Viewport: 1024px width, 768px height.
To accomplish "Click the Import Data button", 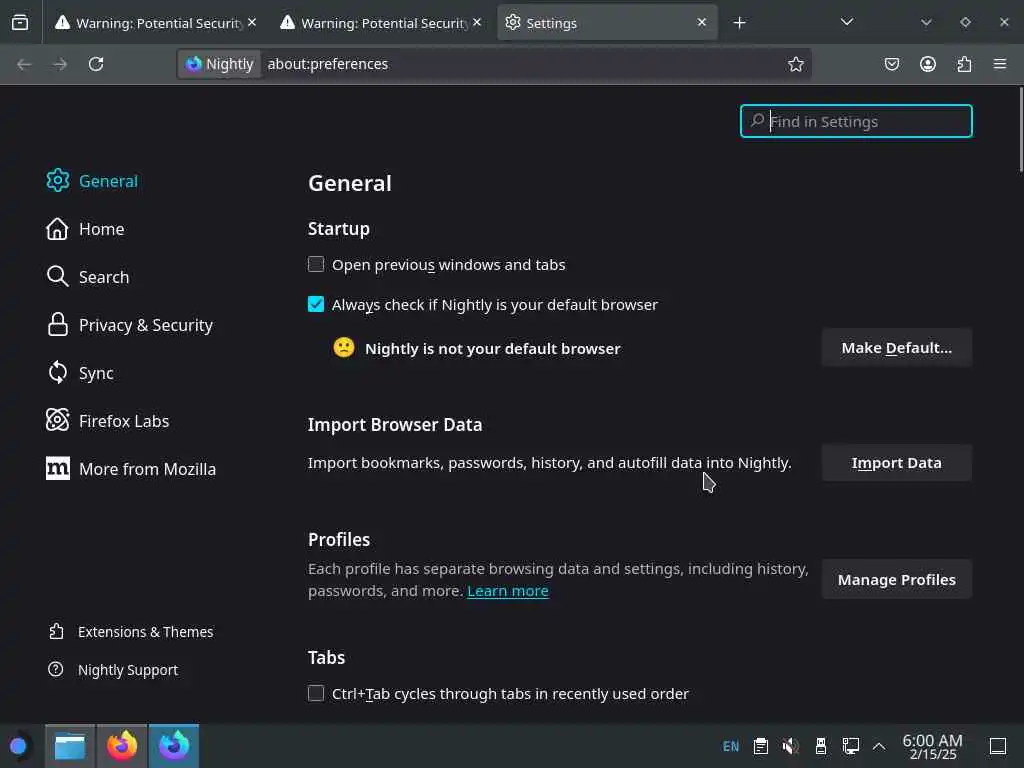I will tap(897, 463).
